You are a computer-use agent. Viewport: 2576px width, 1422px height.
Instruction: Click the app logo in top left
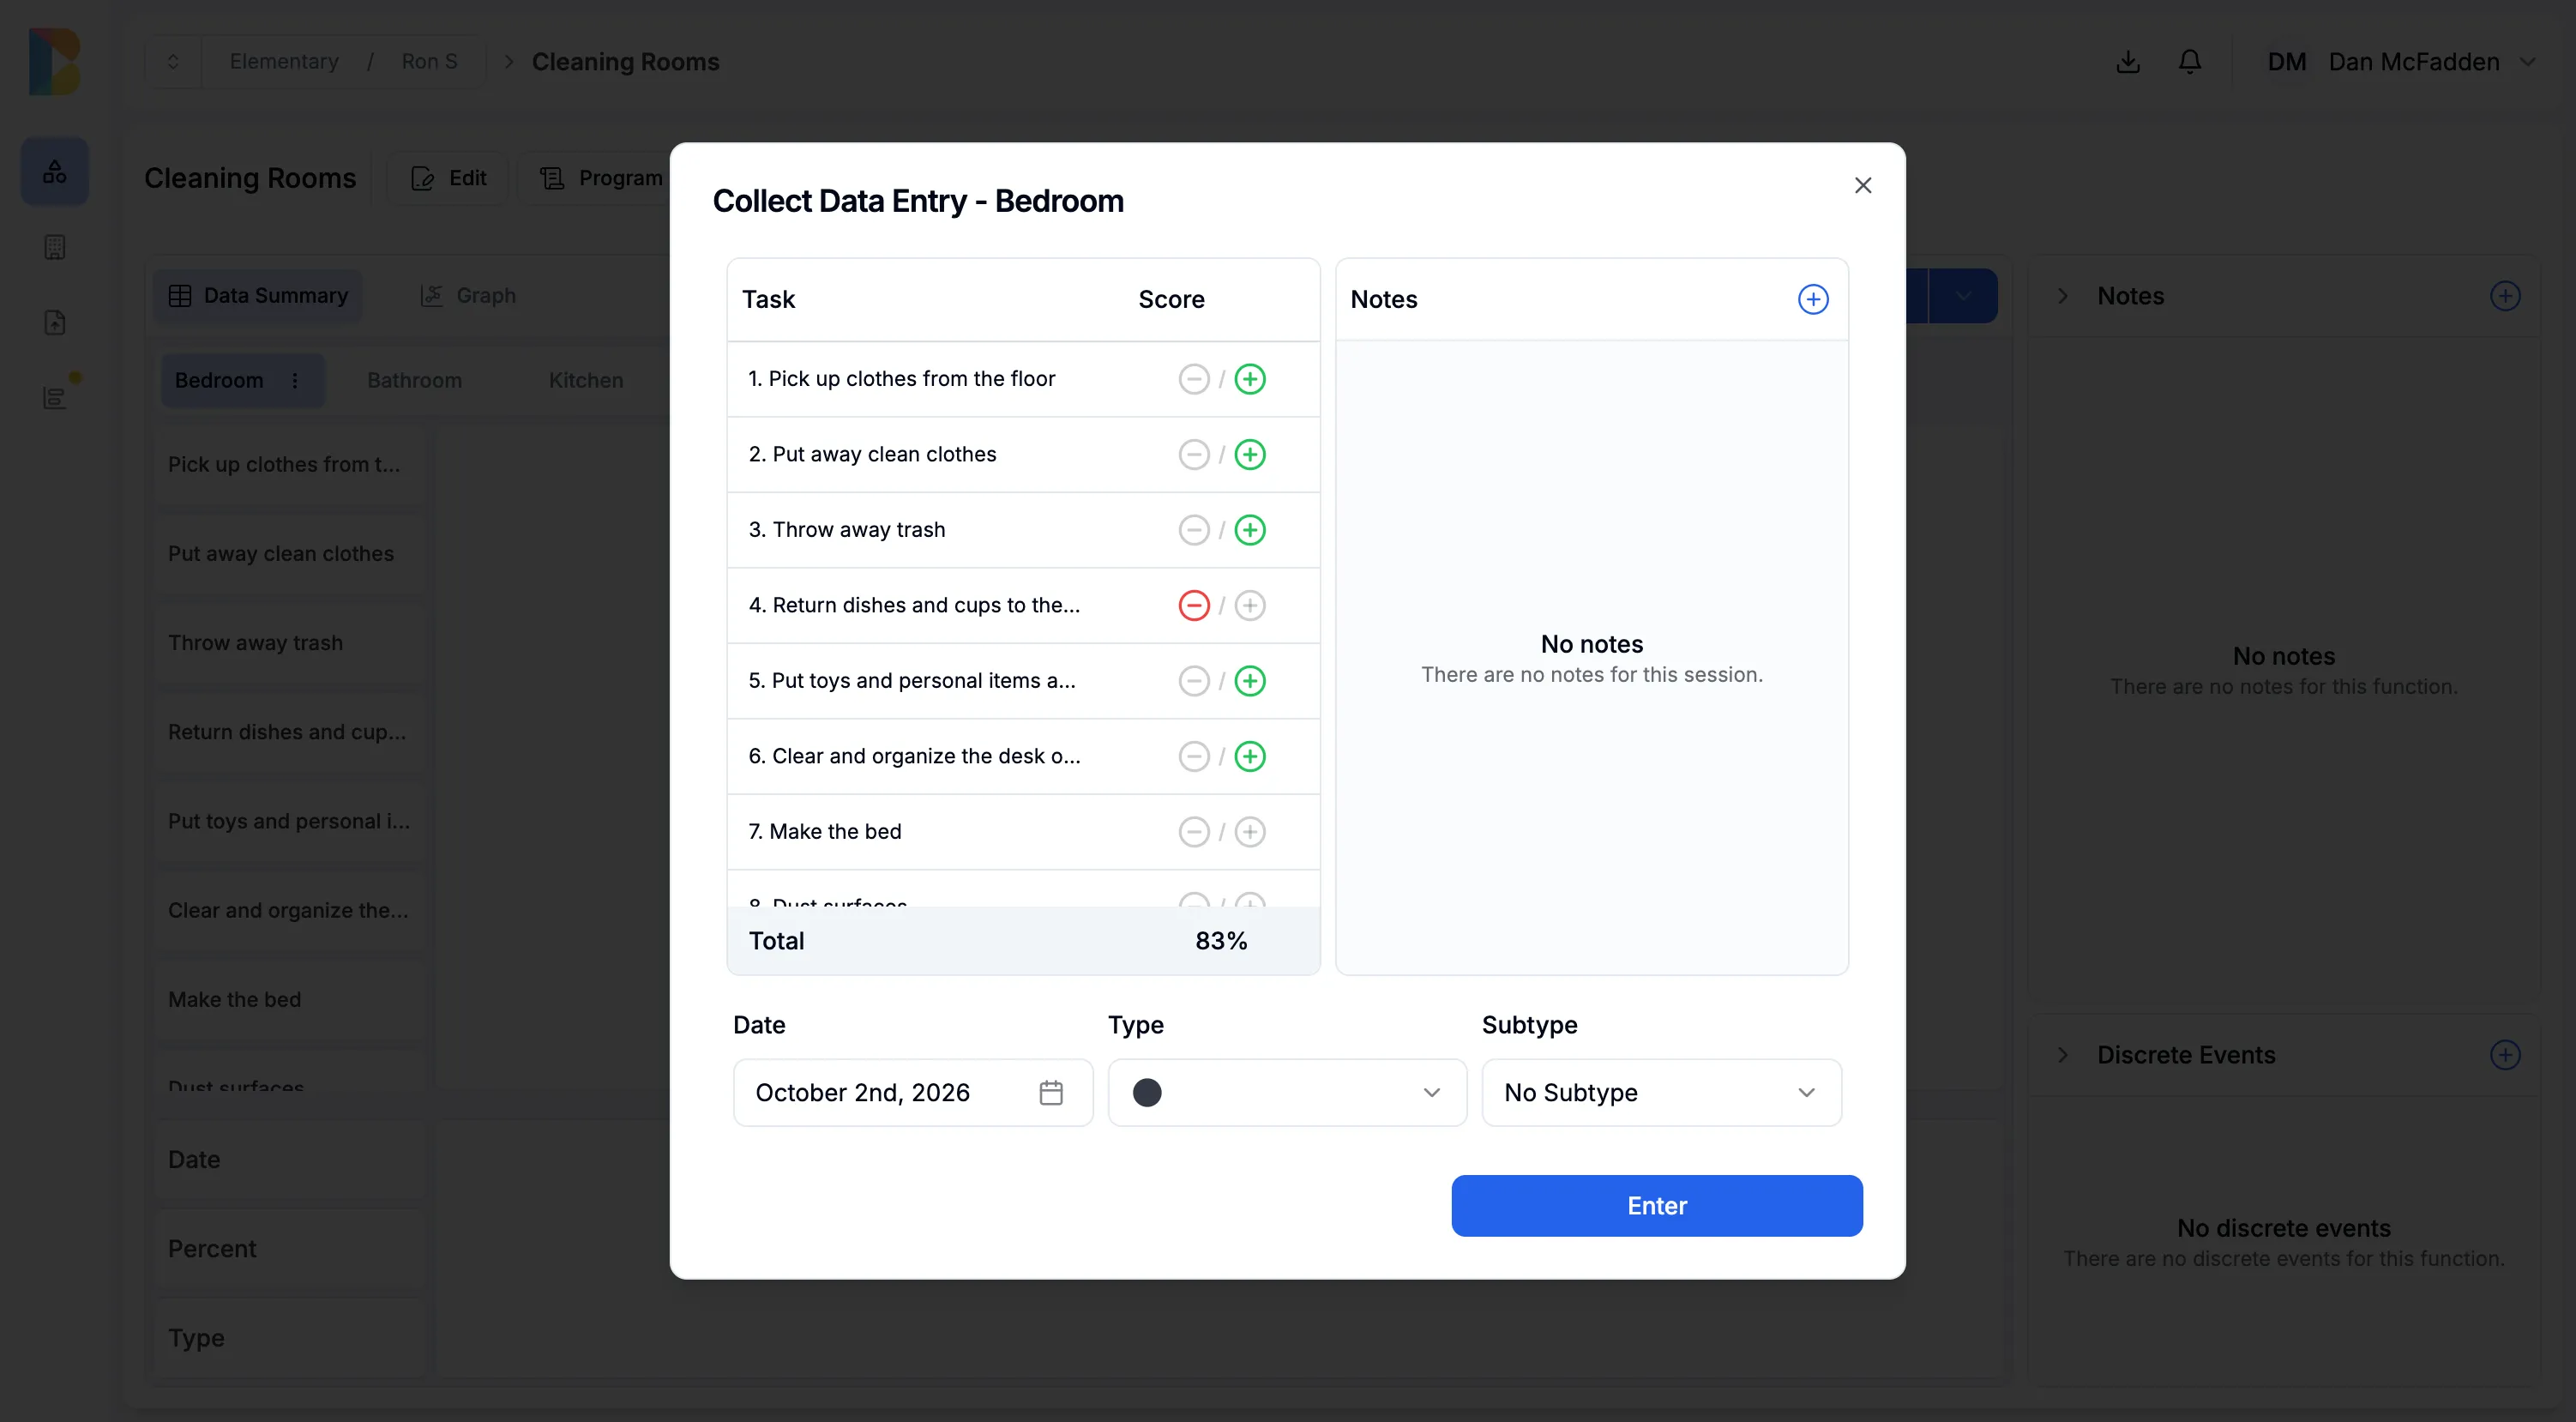pos(54,62)
